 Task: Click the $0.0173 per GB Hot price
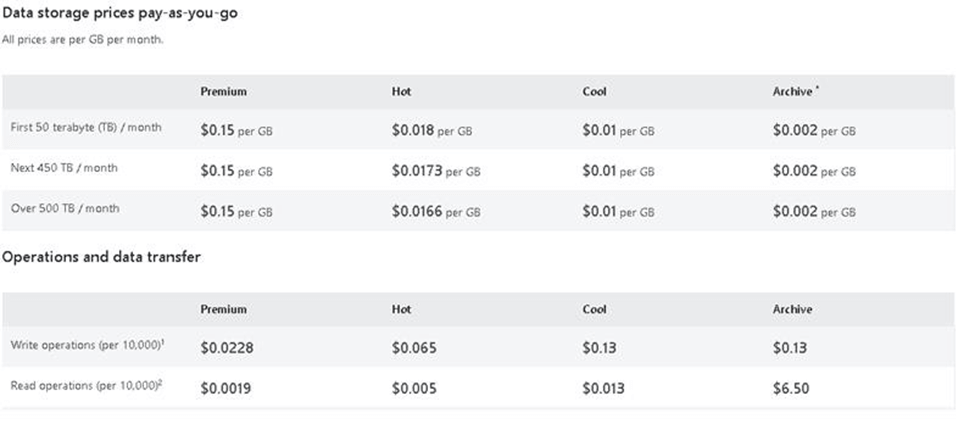click(436, 171)
